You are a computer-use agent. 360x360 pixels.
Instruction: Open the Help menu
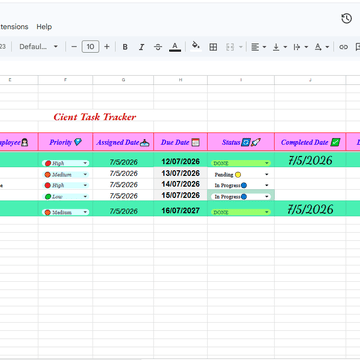(44, 27)
